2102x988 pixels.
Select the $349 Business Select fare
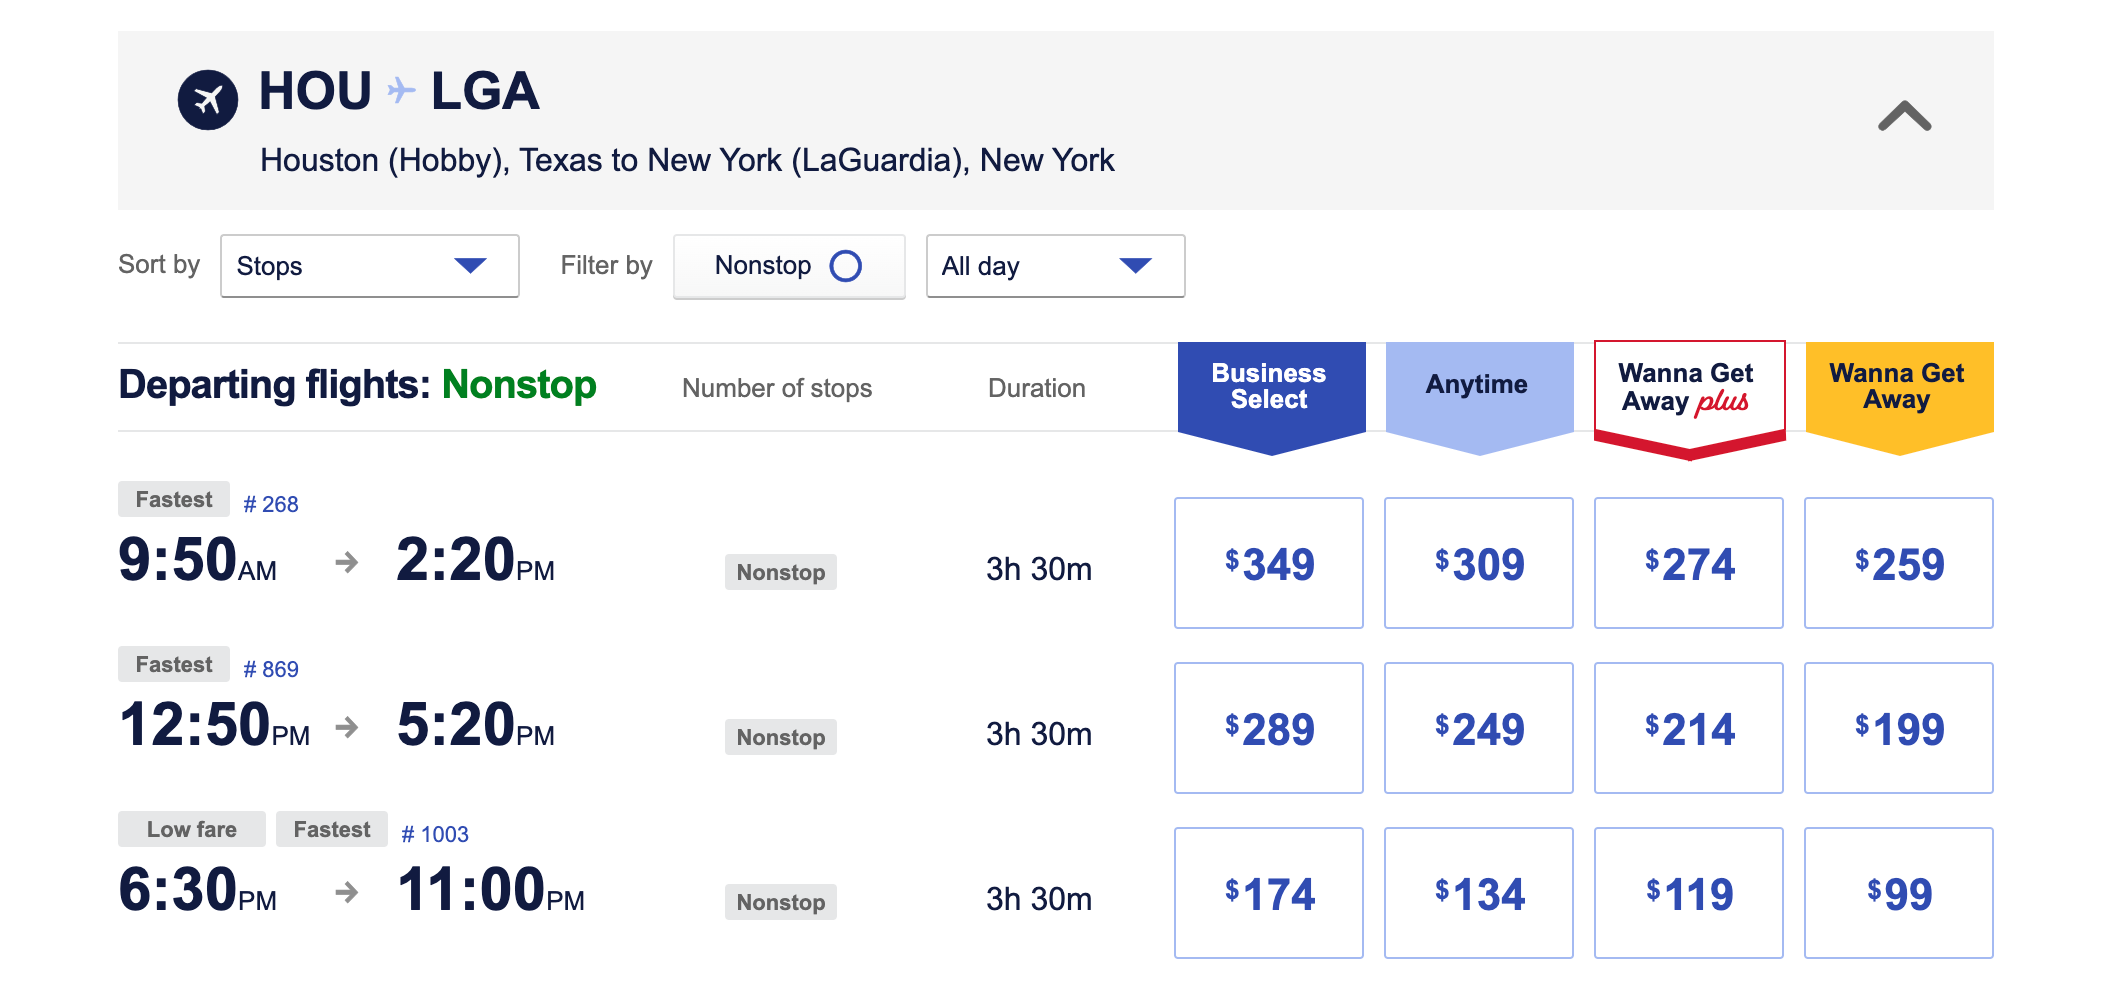(x=1268, y=563)
